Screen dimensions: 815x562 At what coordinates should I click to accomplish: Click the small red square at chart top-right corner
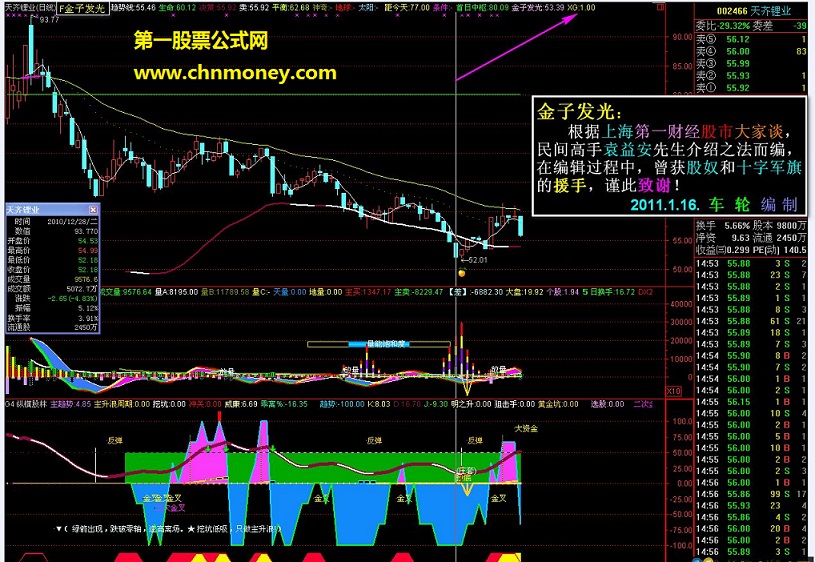(x=661, y=8)
